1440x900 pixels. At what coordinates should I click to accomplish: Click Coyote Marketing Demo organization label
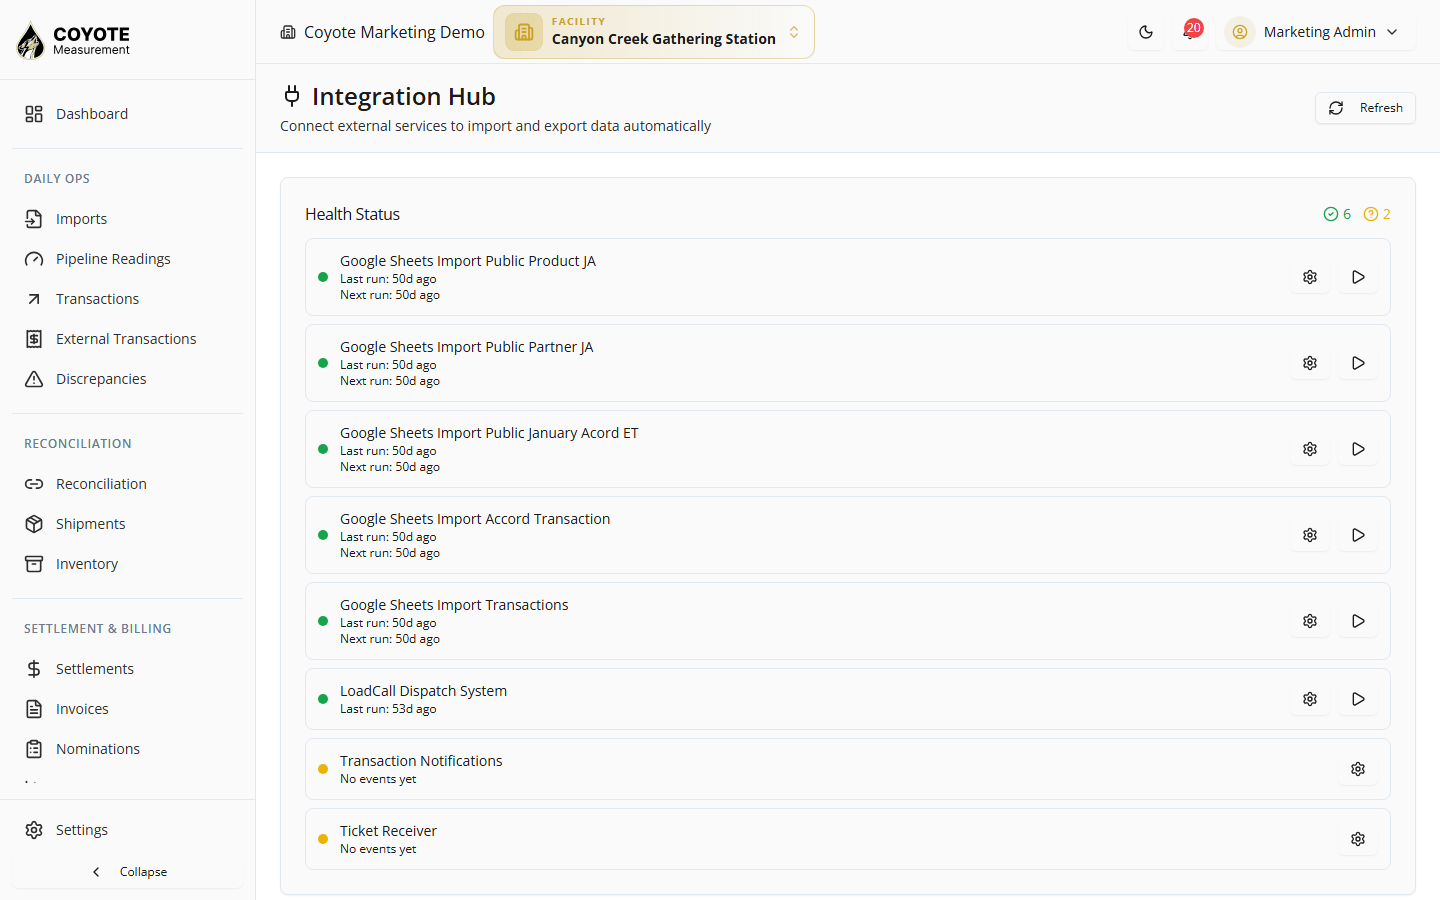pyautogui.click(x=383, y=32)
